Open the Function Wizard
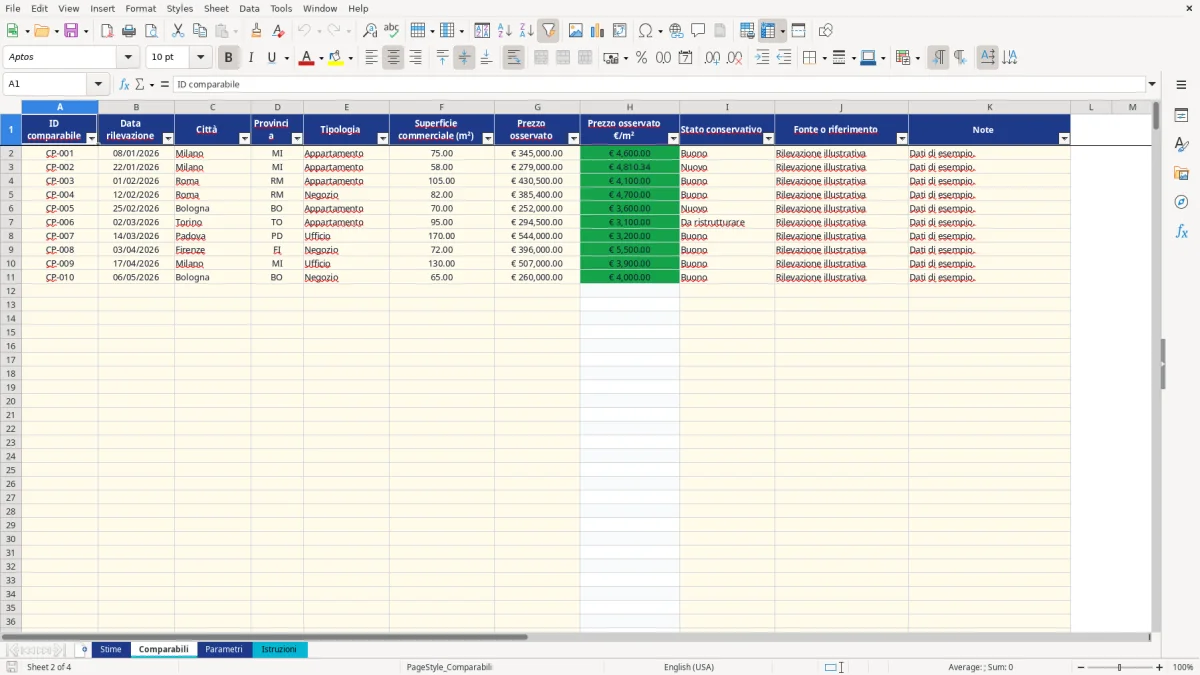Viewport: 1200px width, 675px height. [x=125, y=85]
